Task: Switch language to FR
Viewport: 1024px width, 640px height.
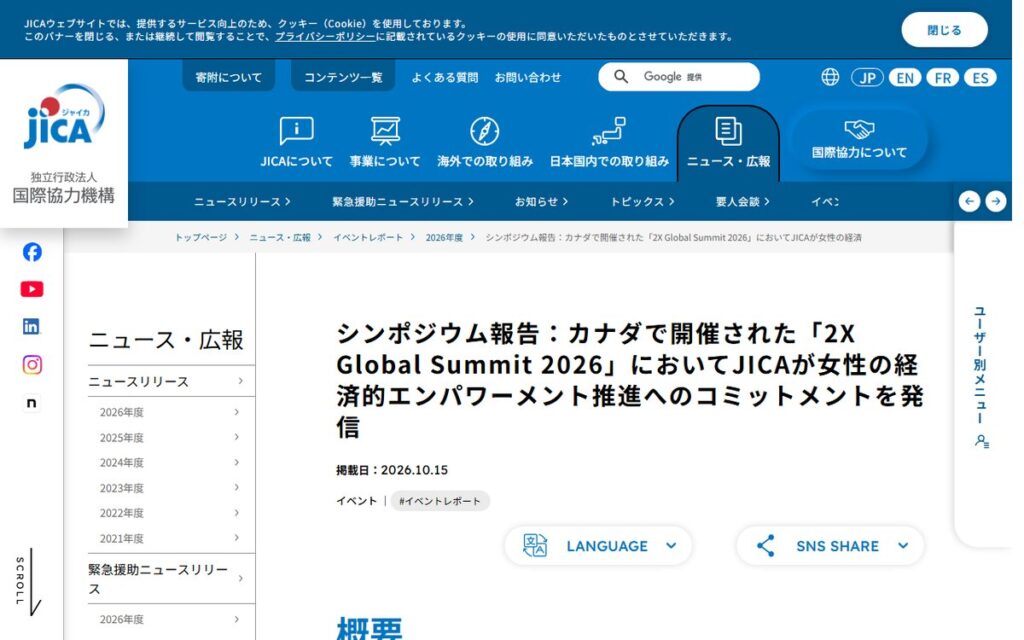Action: click(942, 78)
